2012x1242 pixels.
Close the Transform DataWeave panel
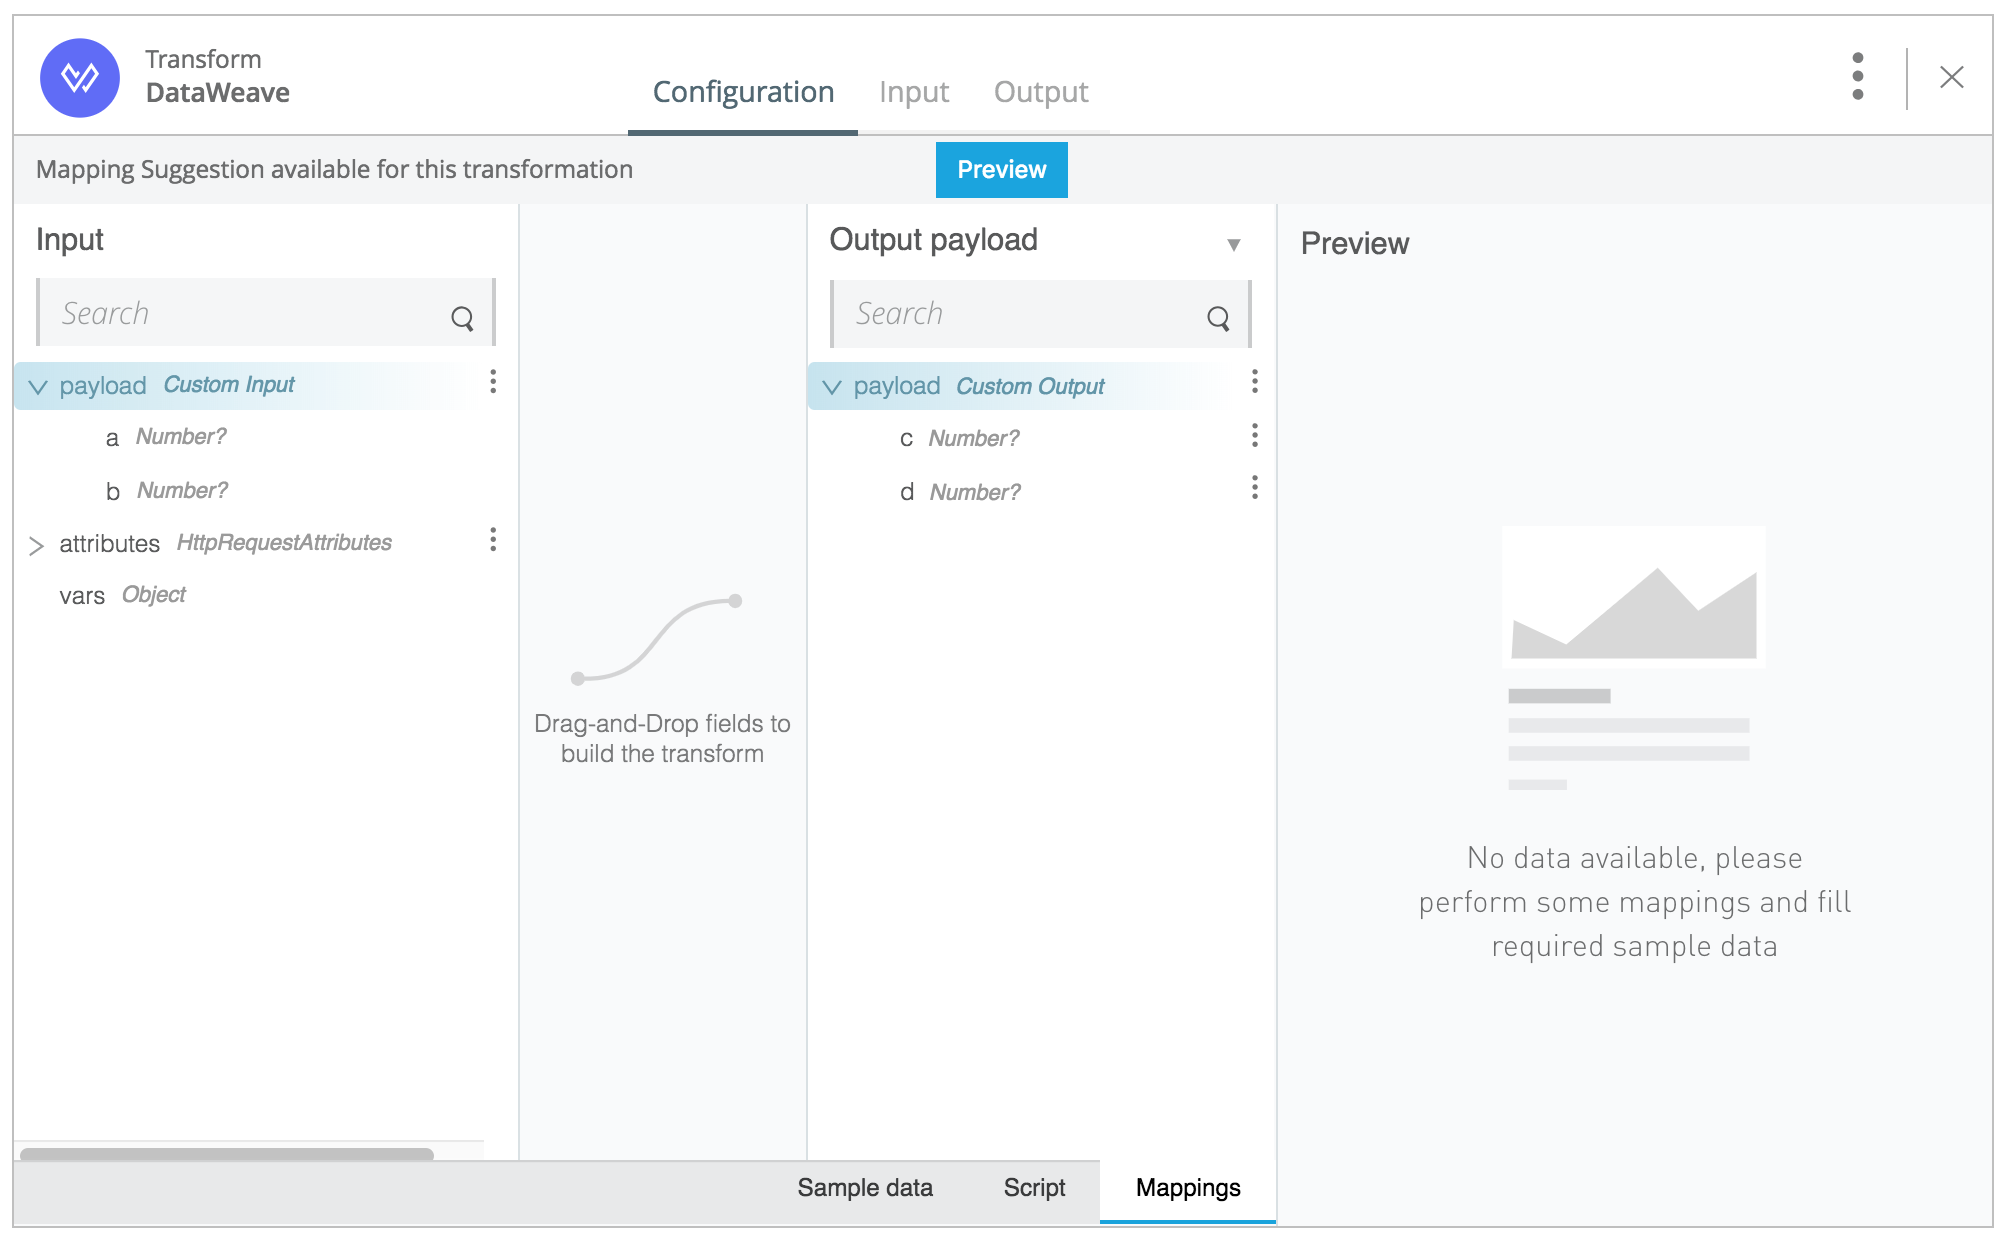(x=1951, y=77)
